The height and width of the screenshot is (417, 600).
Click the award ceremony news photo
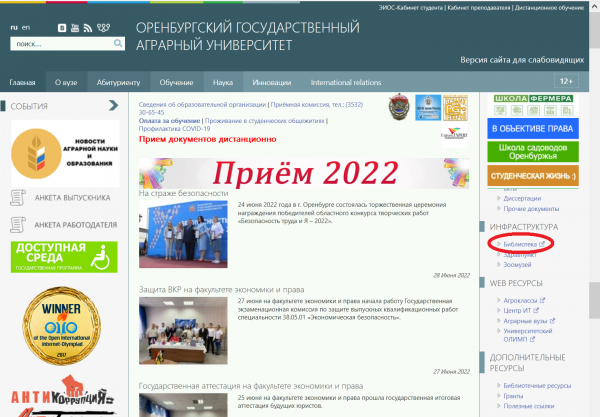[x=183, y=234]
